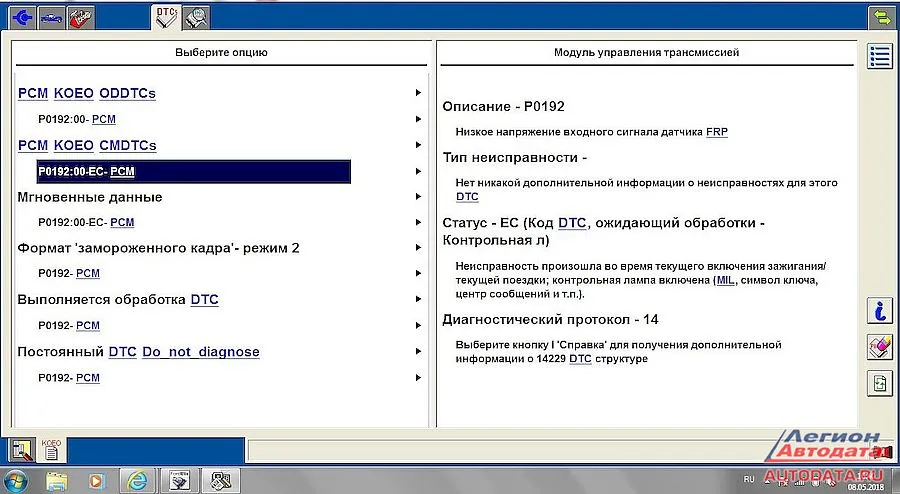Open the magnifier datalogger tab
This screenshot has width=900, height=494.
196,18
